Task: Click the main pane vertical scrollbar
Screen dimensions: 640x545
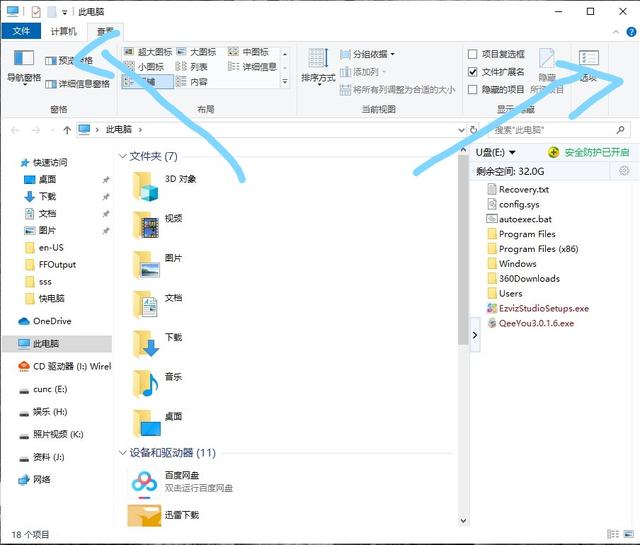Action: point(463,250)
